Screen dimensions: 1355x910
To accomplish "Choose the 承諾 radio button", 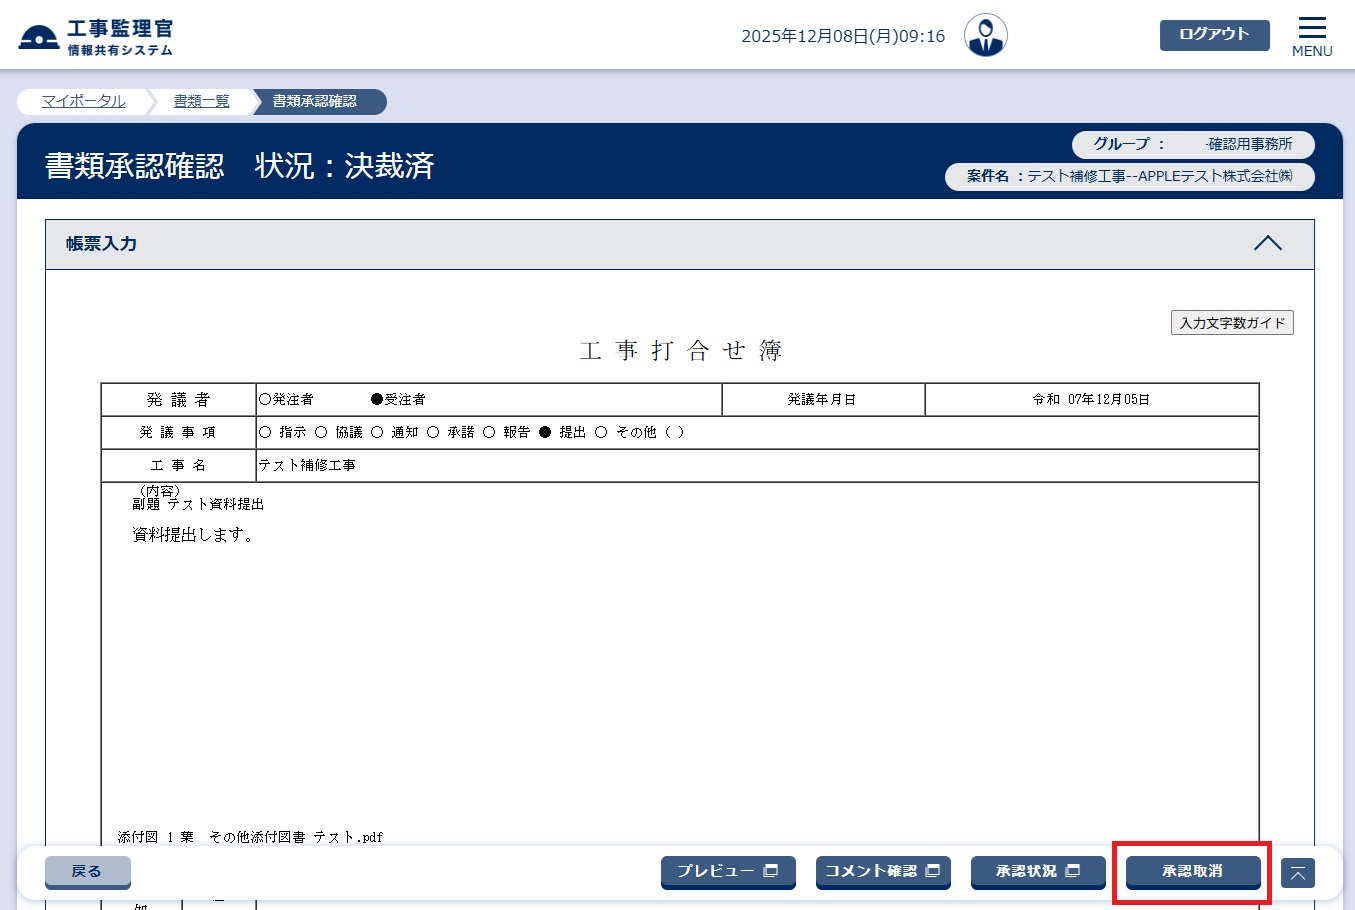I will click(x=433, y=432).
